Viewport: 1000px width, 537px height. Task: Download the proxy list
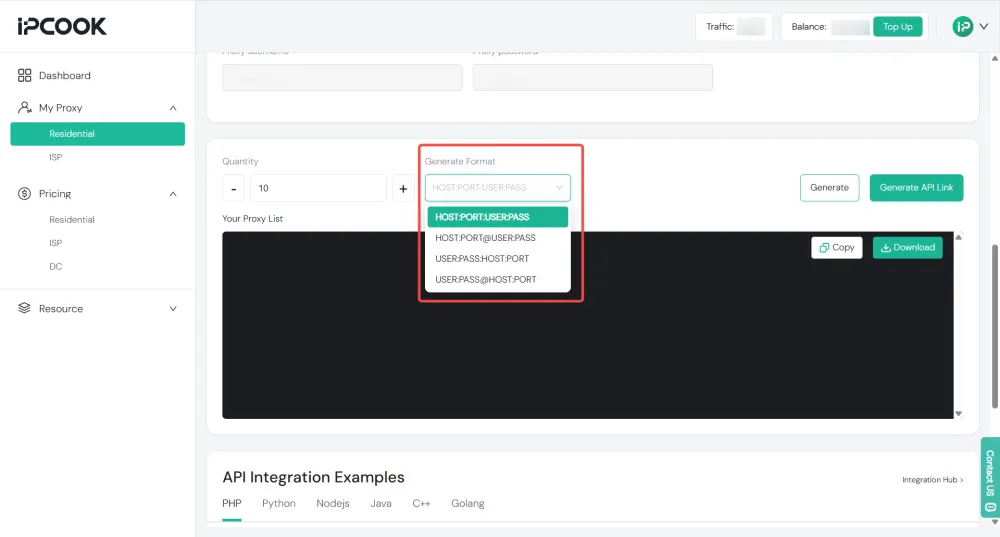(907, 247)
